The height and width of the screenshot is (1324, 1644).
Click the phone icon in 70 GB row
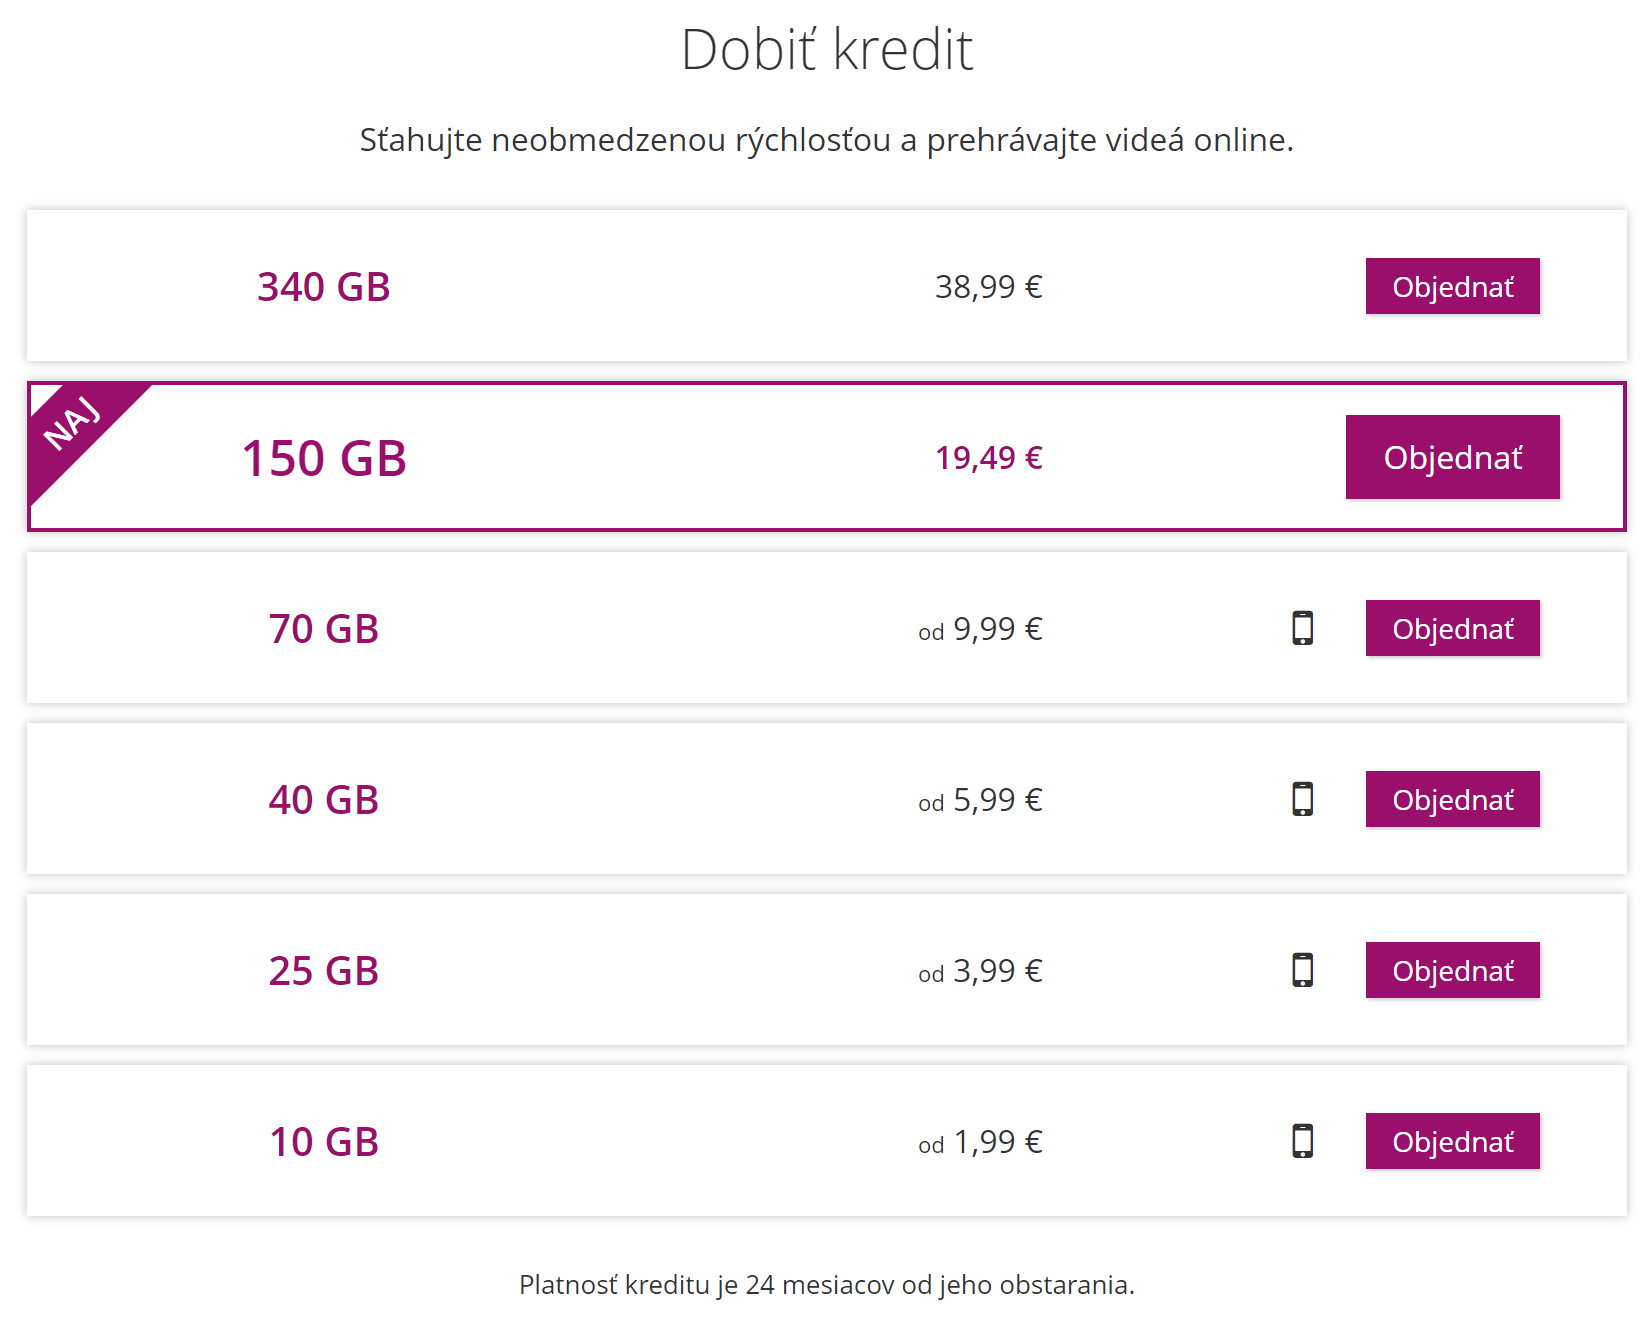point(1302,628)
